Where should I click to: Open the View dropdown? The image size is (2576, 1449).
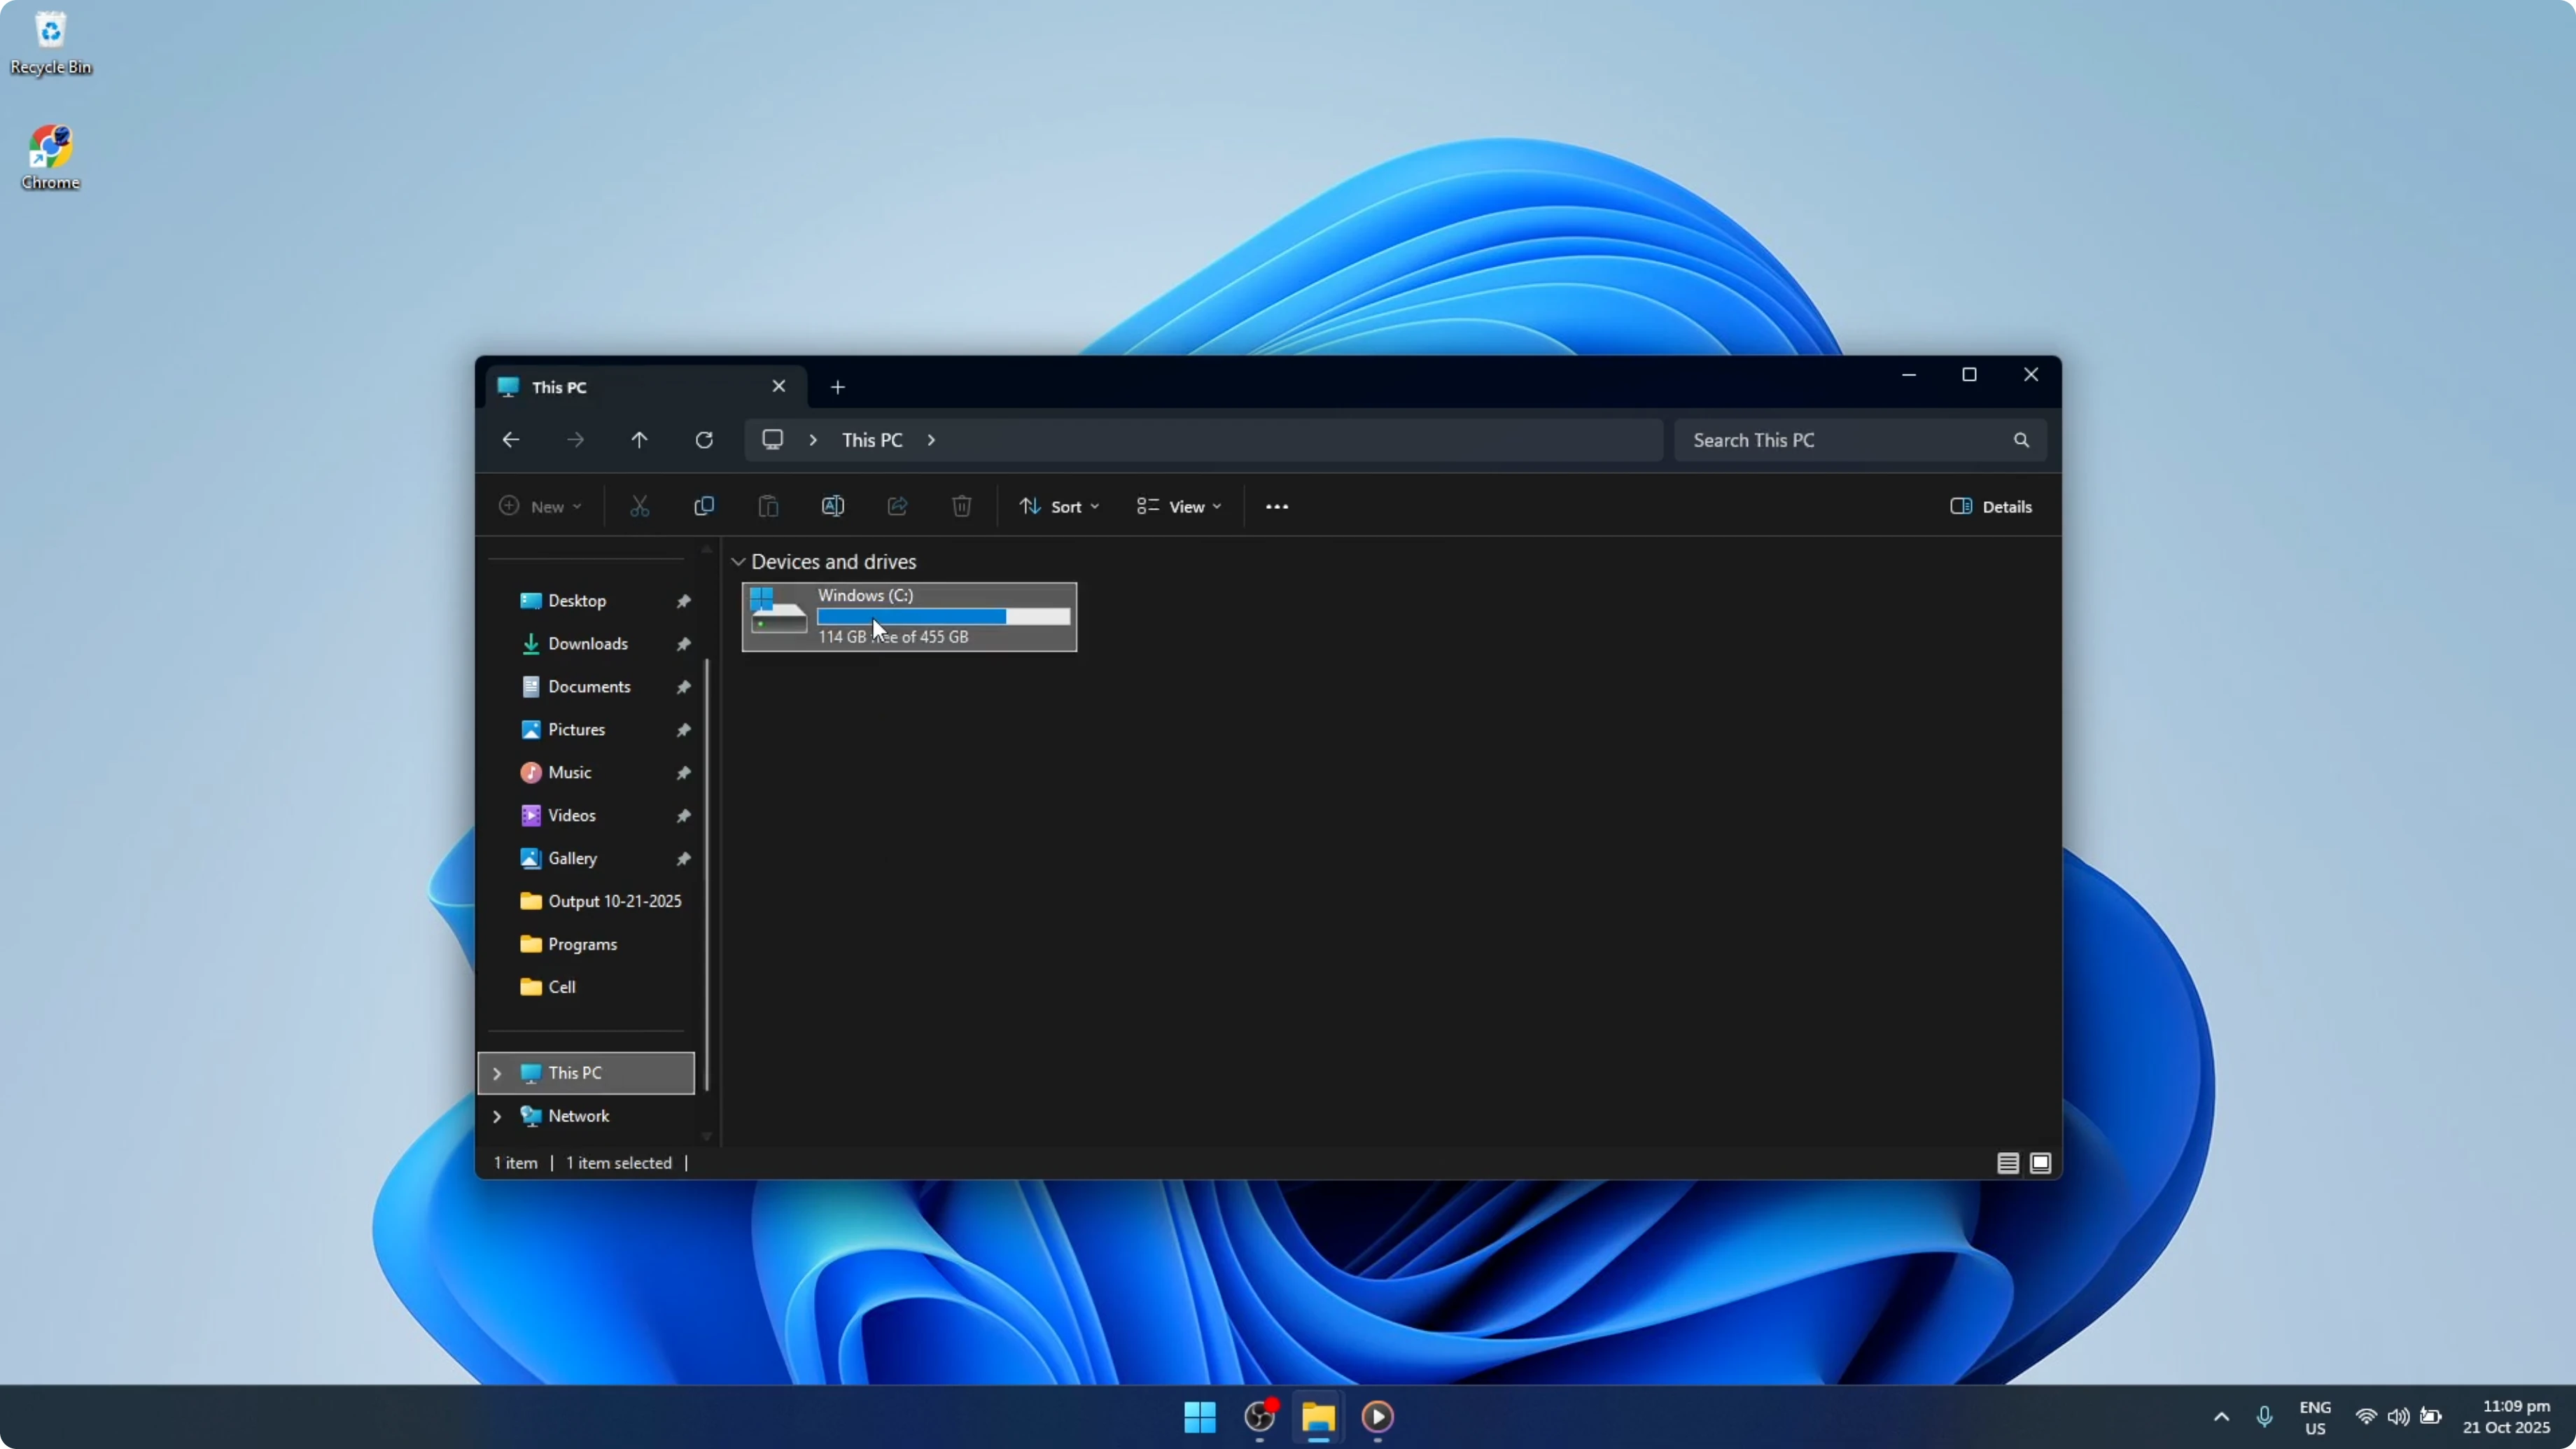tap(1179, 506)
